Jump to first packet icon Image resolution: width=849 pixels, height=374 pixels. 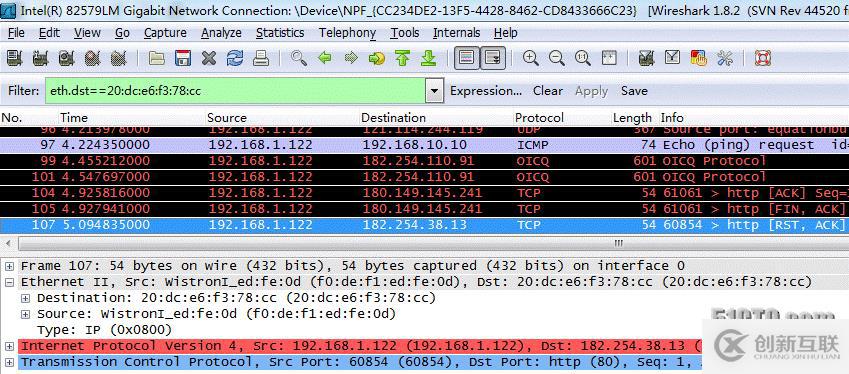click(x=402, y=58)
